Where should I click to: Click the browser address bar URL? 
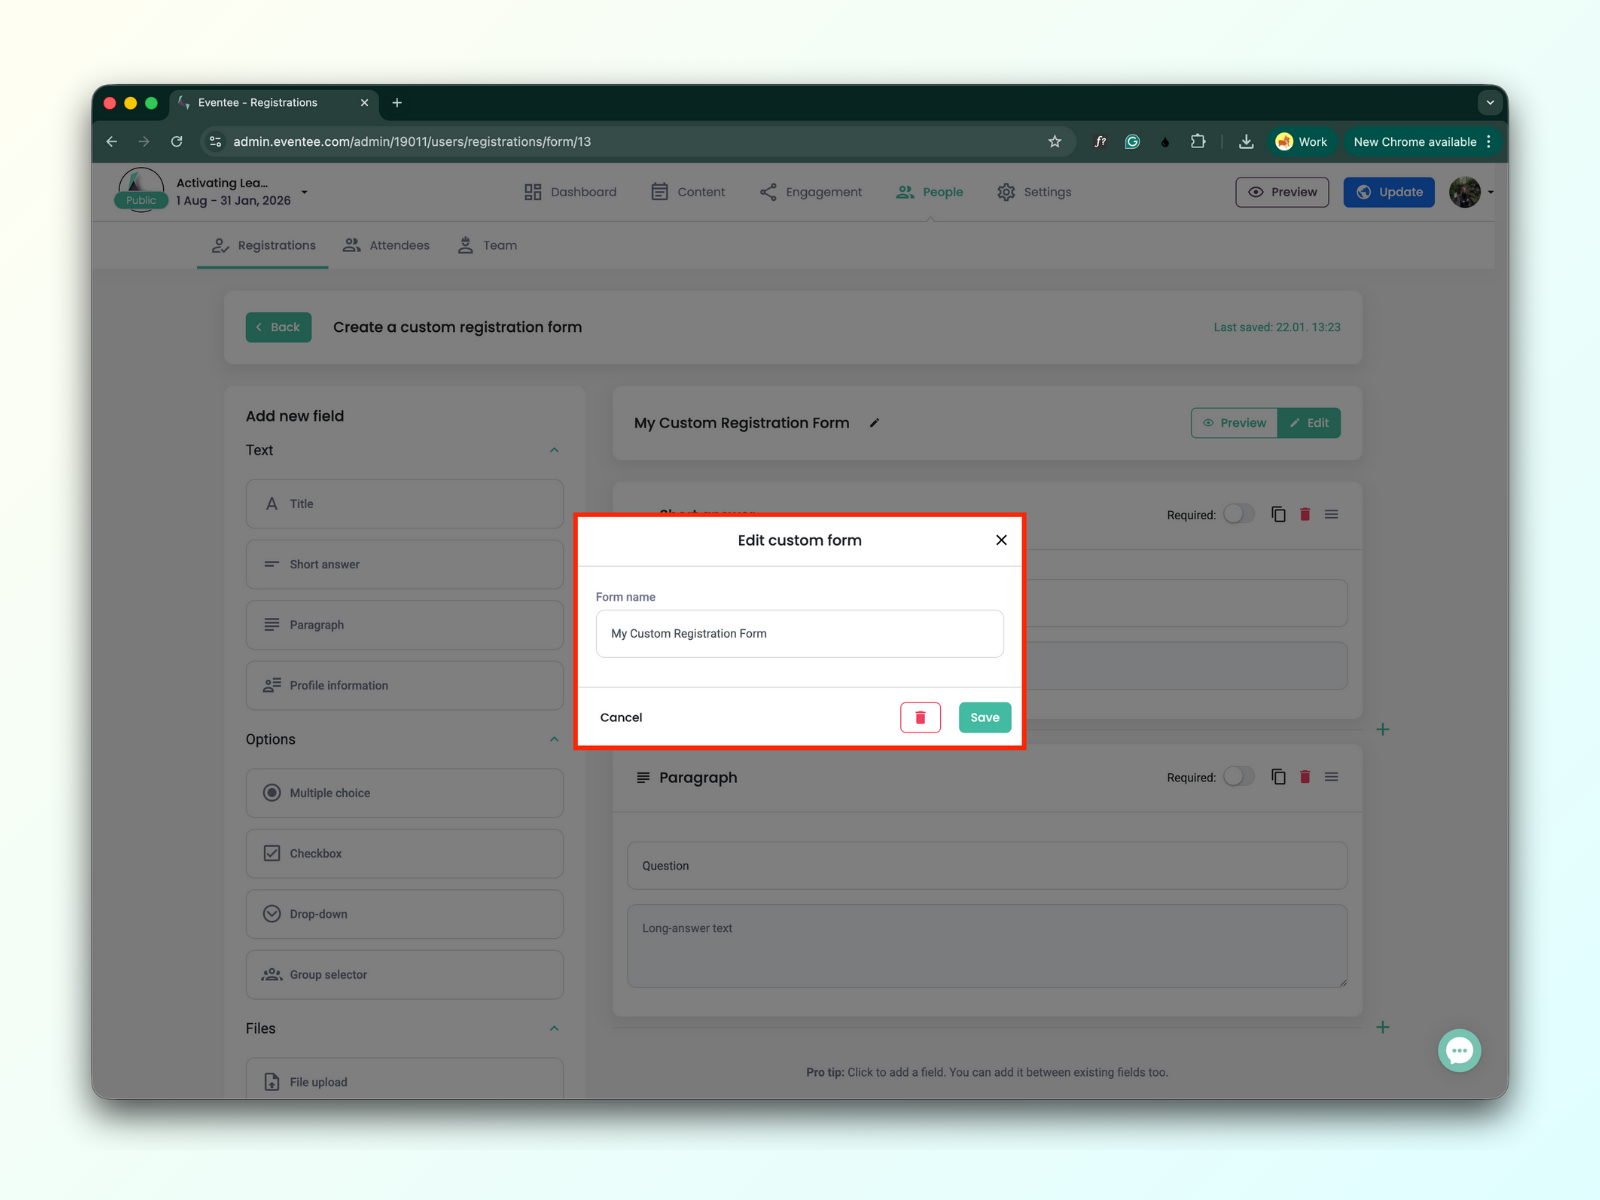tap(412, 142)
